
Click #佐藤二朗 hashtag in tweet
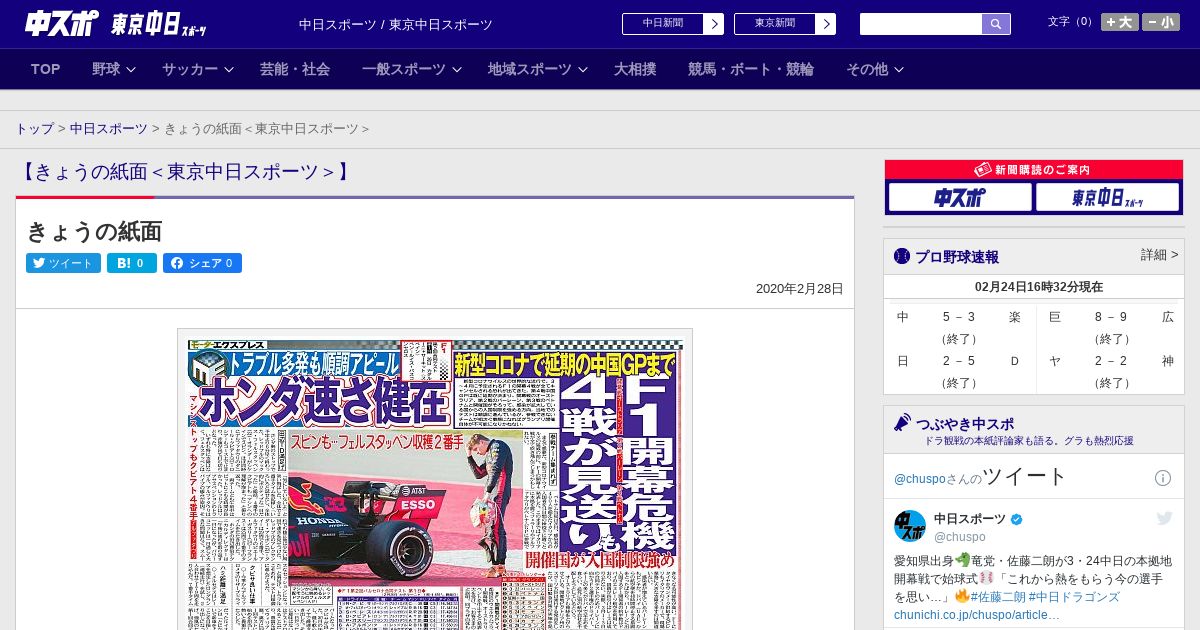(997, 597)
